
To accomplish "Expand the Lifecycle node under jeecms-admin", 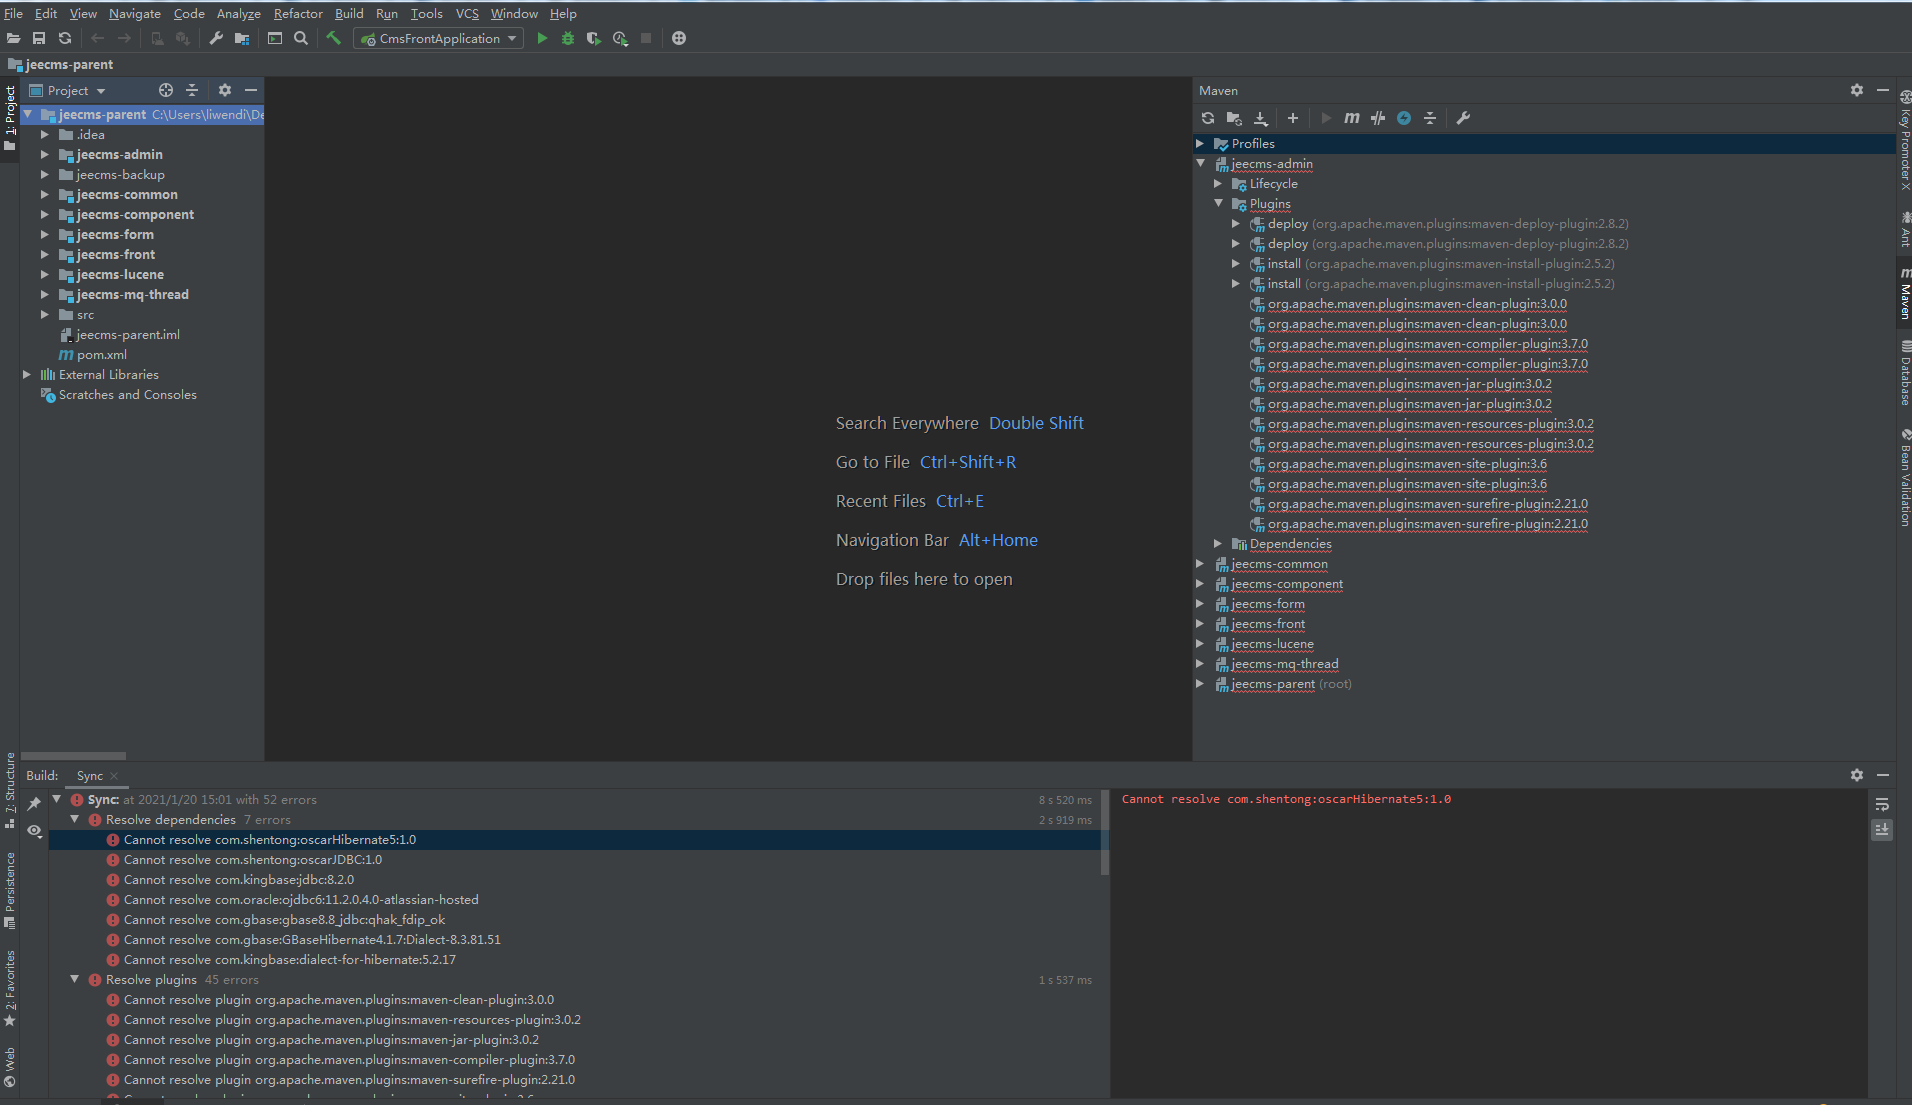I will tap(1218, 184).
